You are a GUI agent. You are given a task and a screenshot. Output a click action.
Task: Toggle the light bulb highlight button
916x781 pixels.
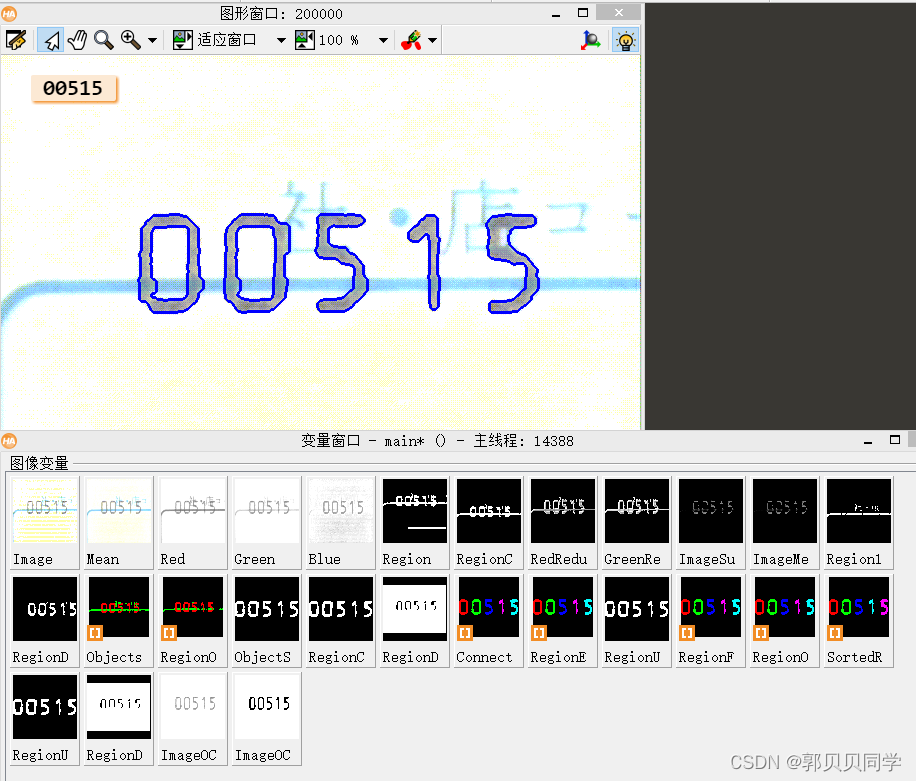tap(625, 40)
